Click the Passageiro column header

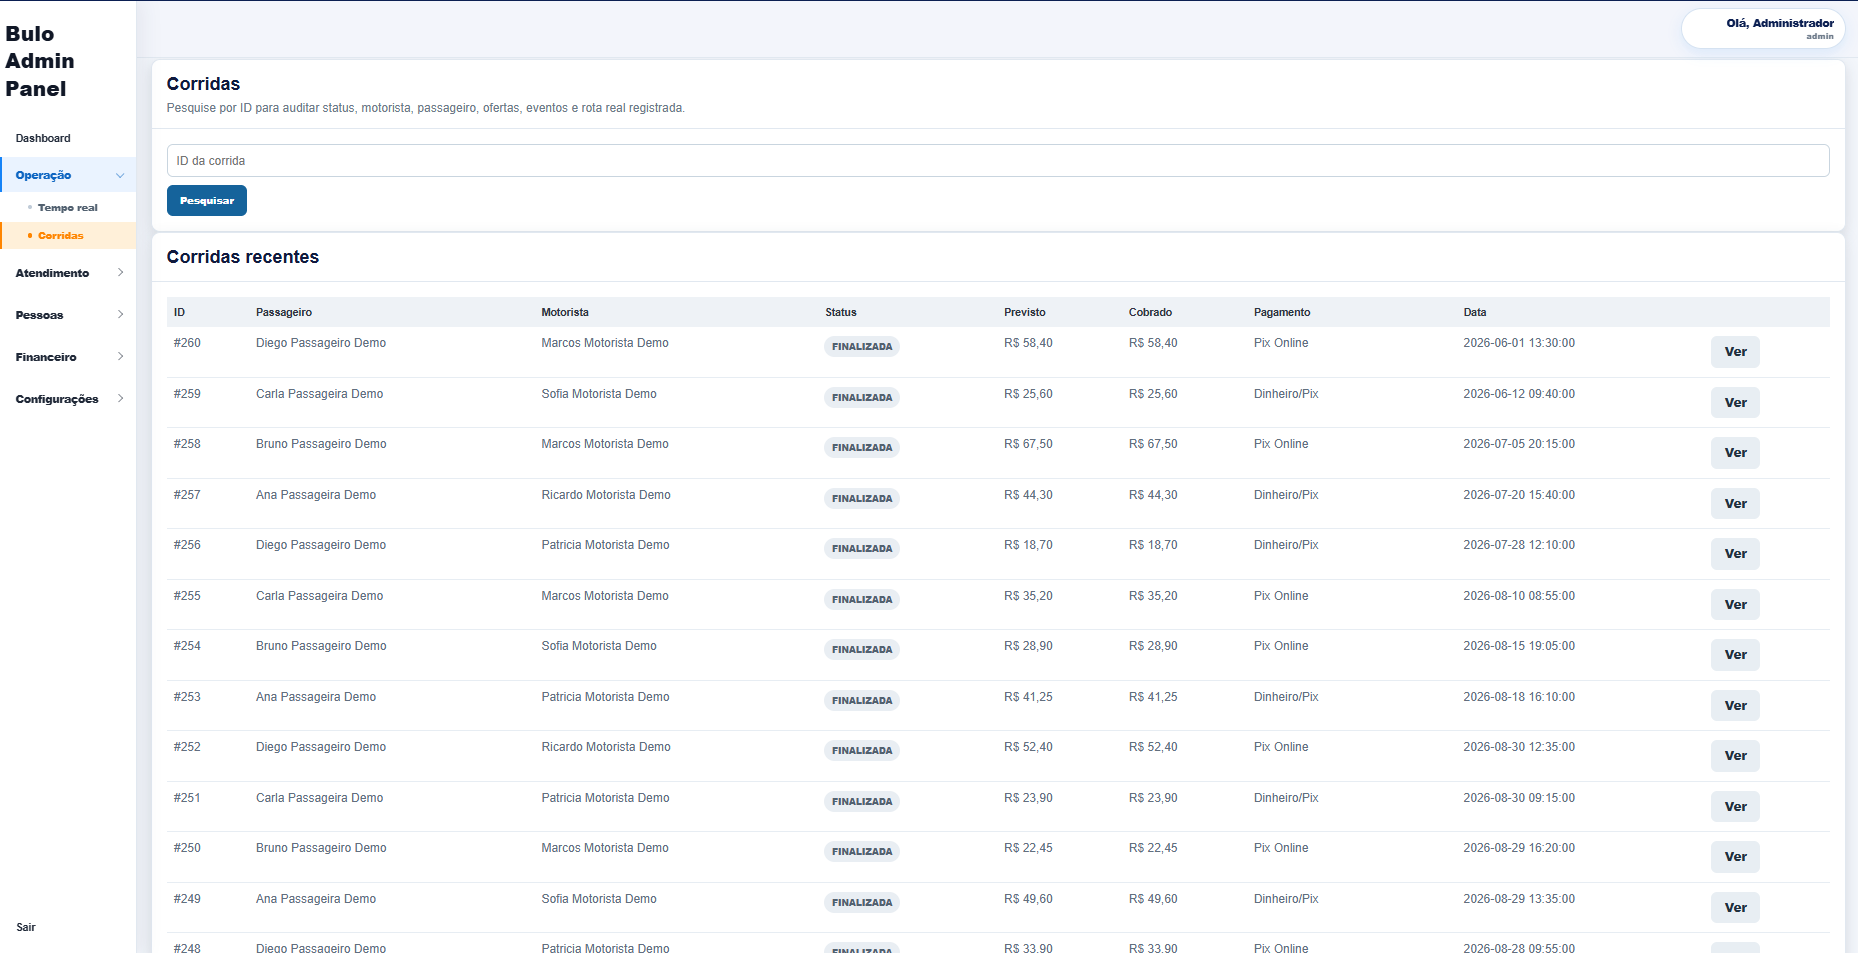coord(284,312)
